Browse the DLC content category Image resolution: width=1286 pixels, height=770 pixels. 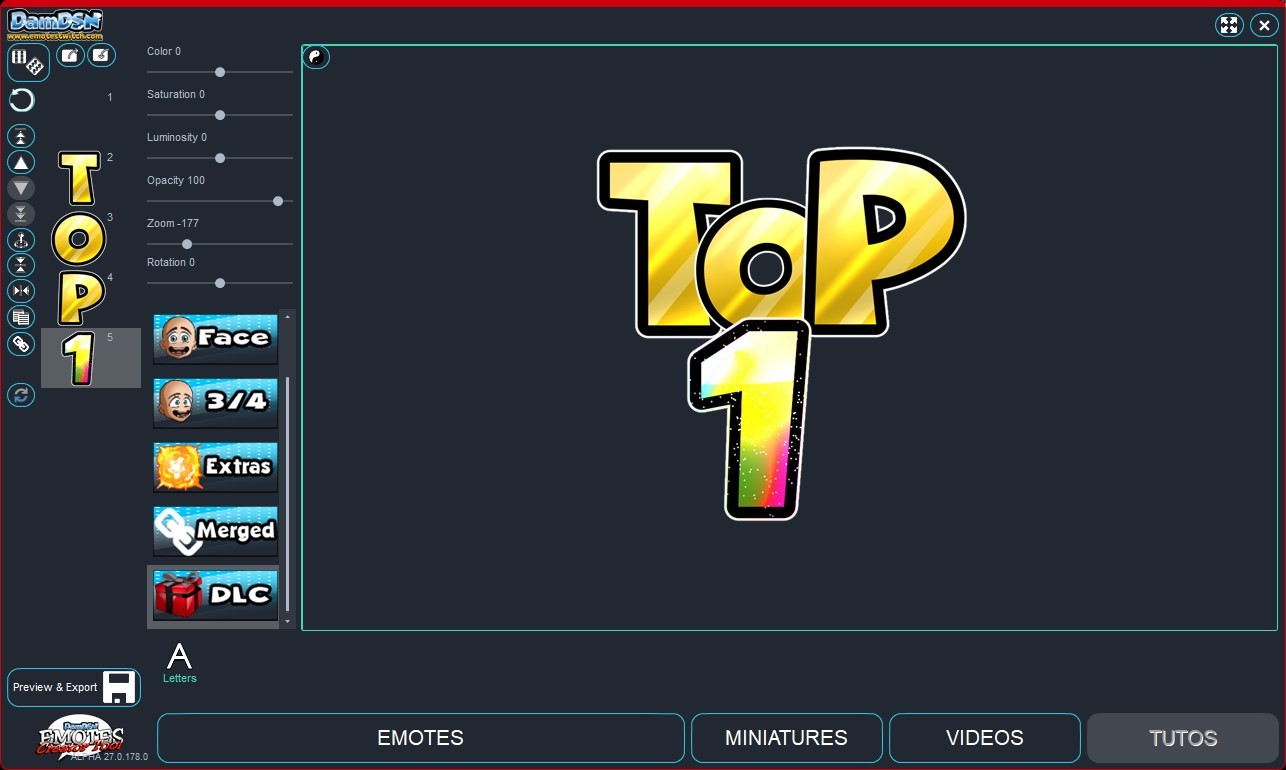(215, 596)
